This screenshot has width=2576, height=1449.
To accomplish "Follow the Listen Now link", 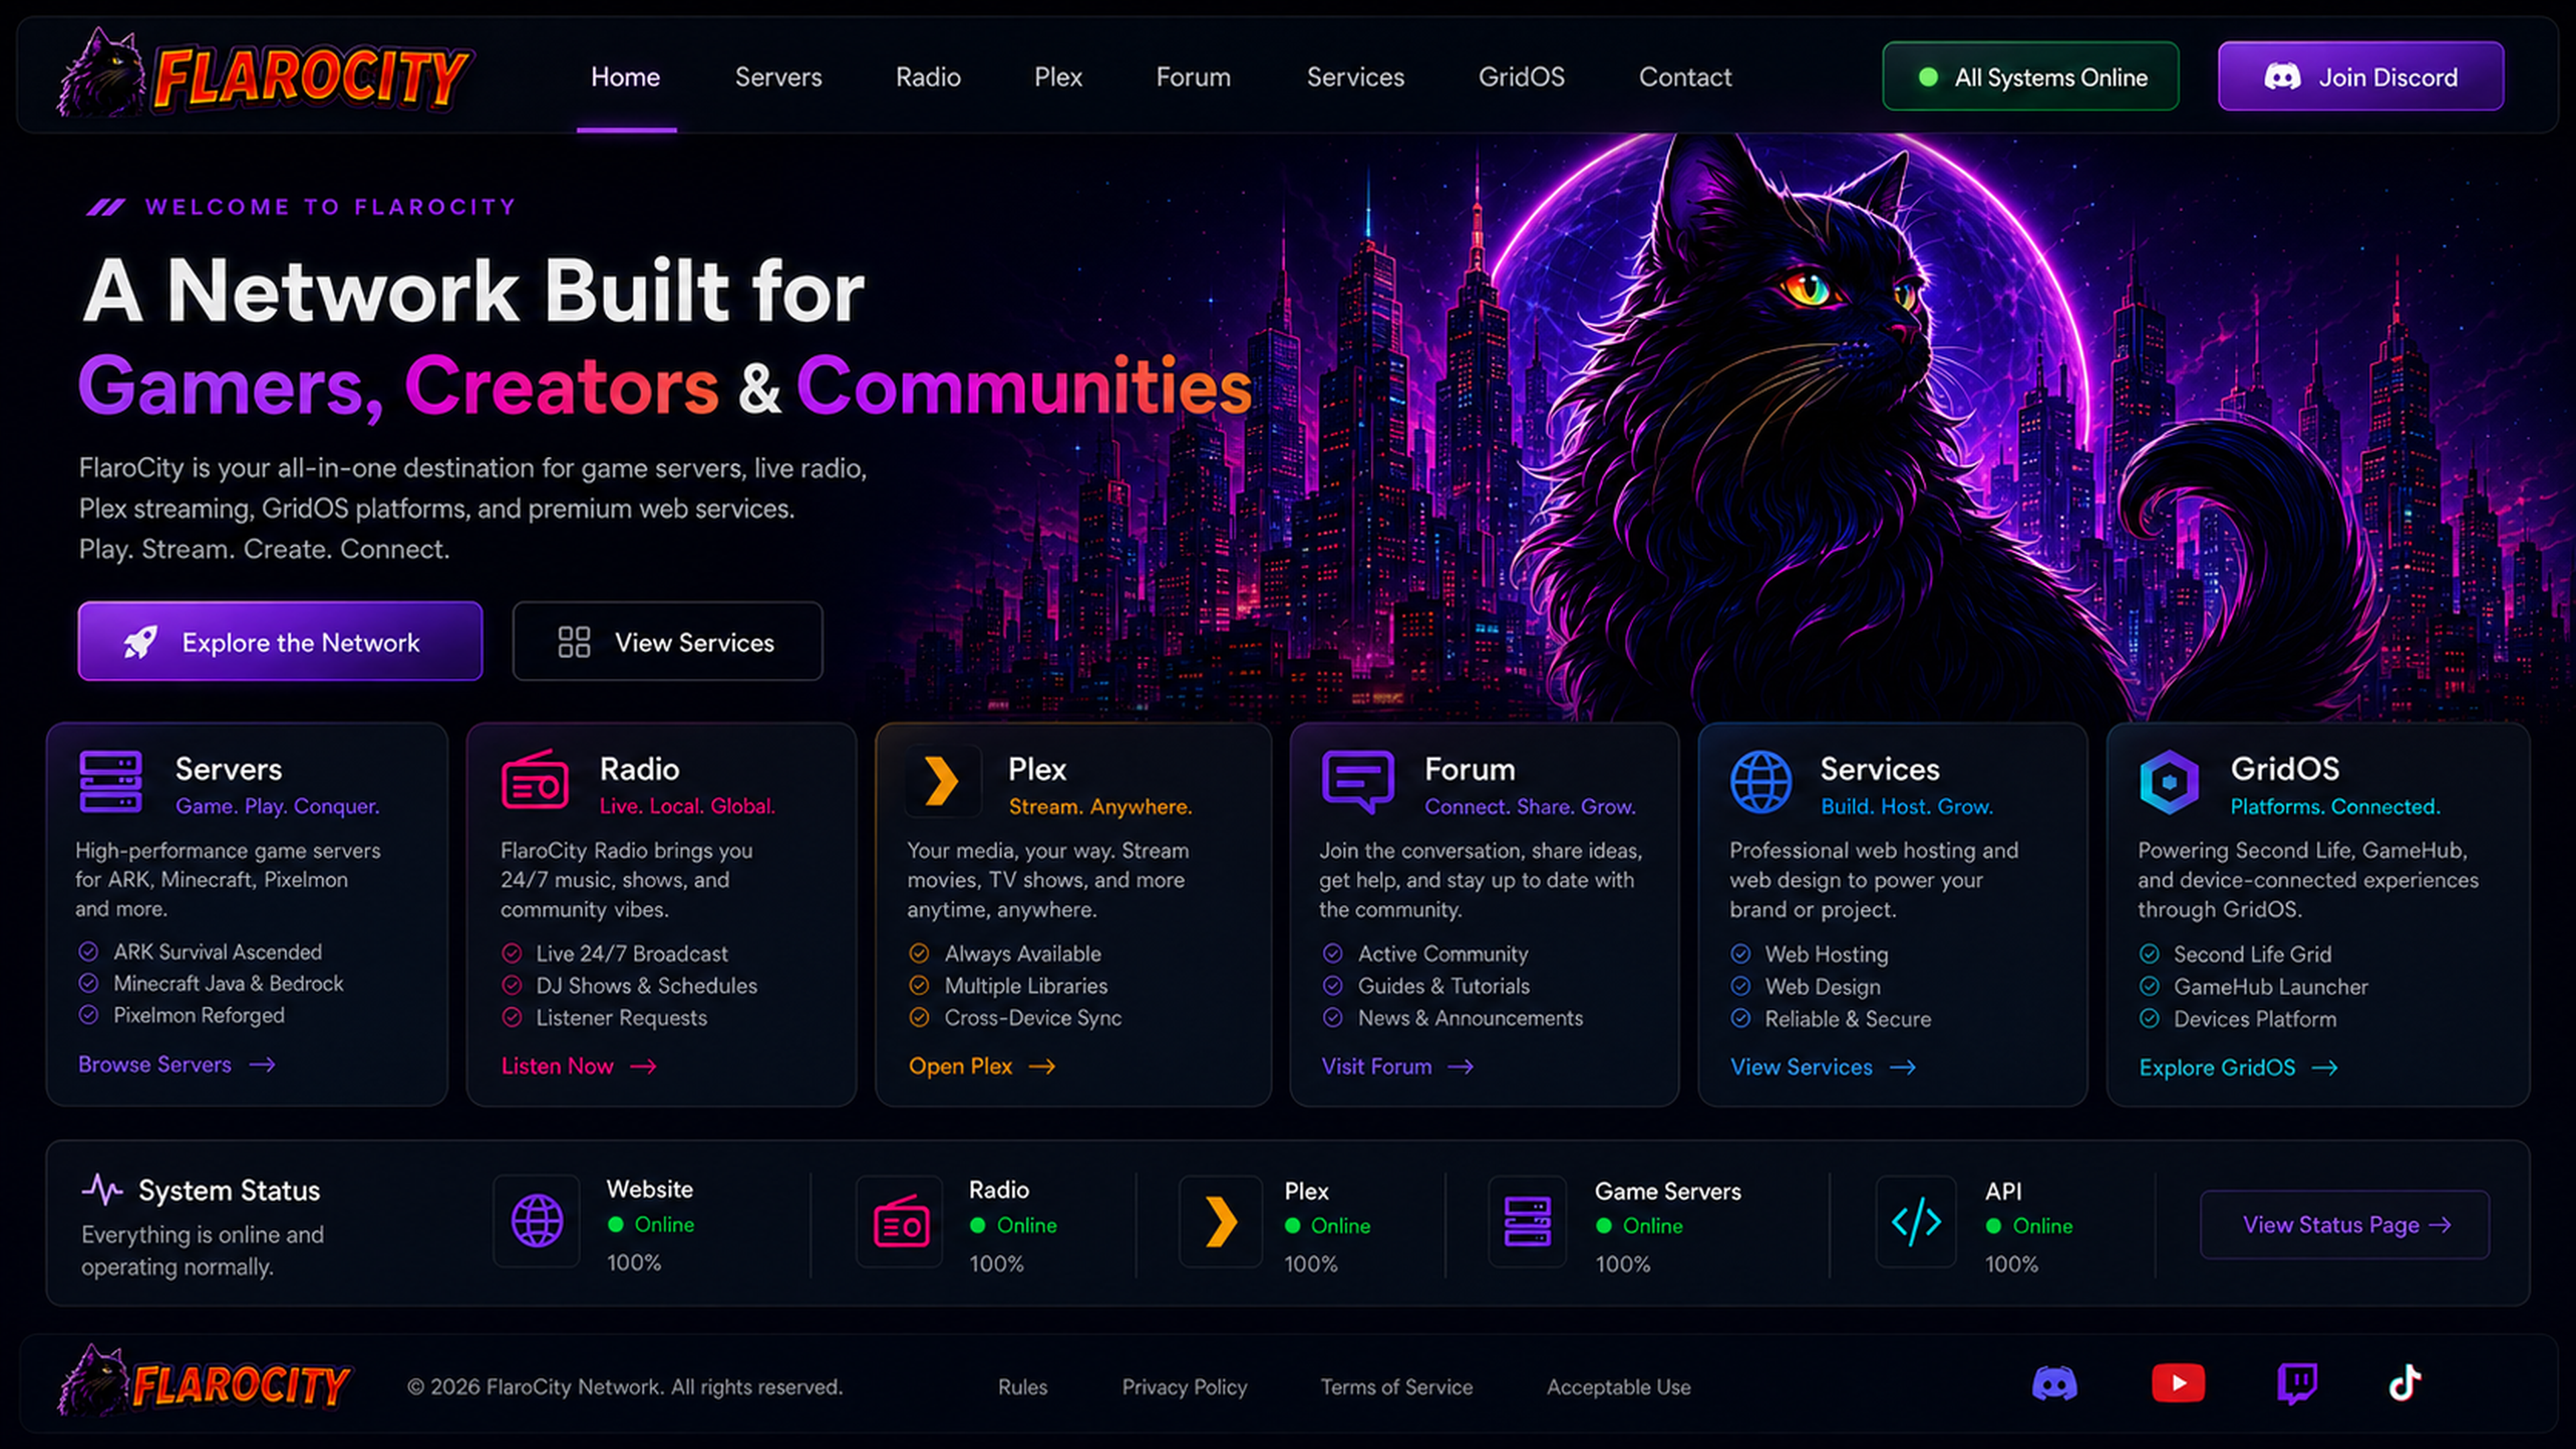I will pos(578,1066).
